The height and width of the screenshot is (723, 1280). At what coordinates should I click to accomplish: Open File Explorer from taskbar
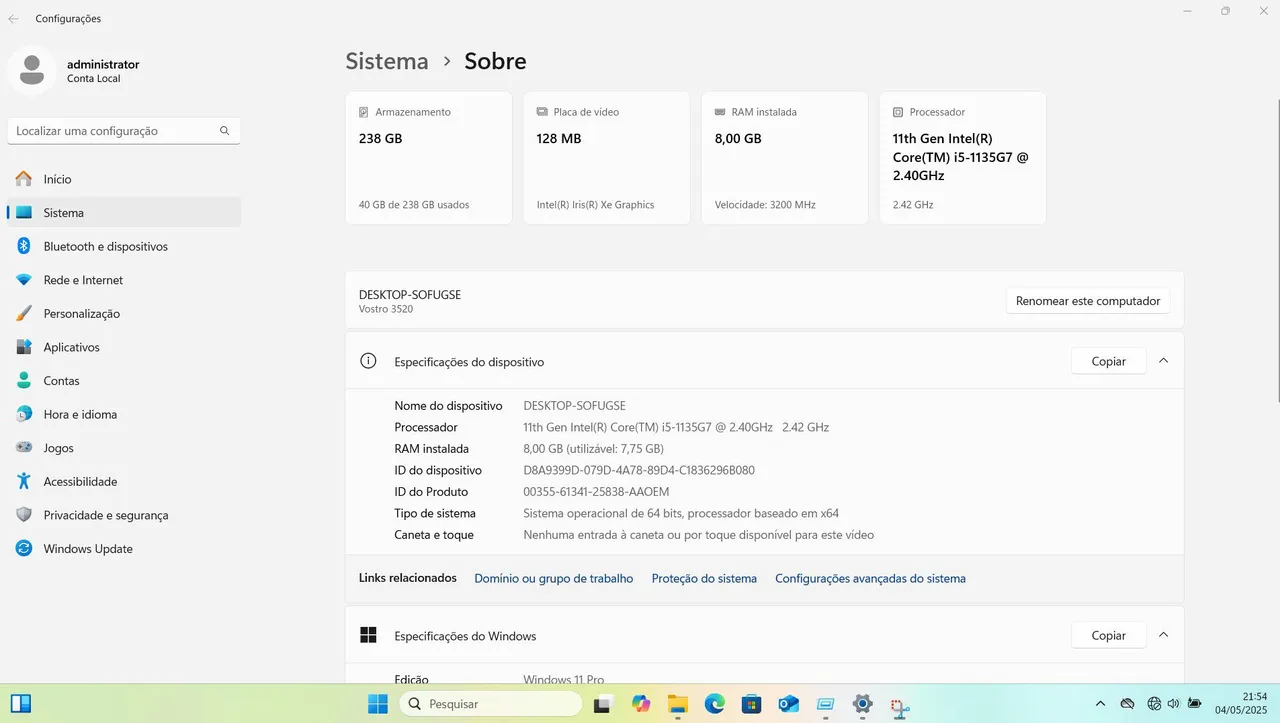click(678, 704)
